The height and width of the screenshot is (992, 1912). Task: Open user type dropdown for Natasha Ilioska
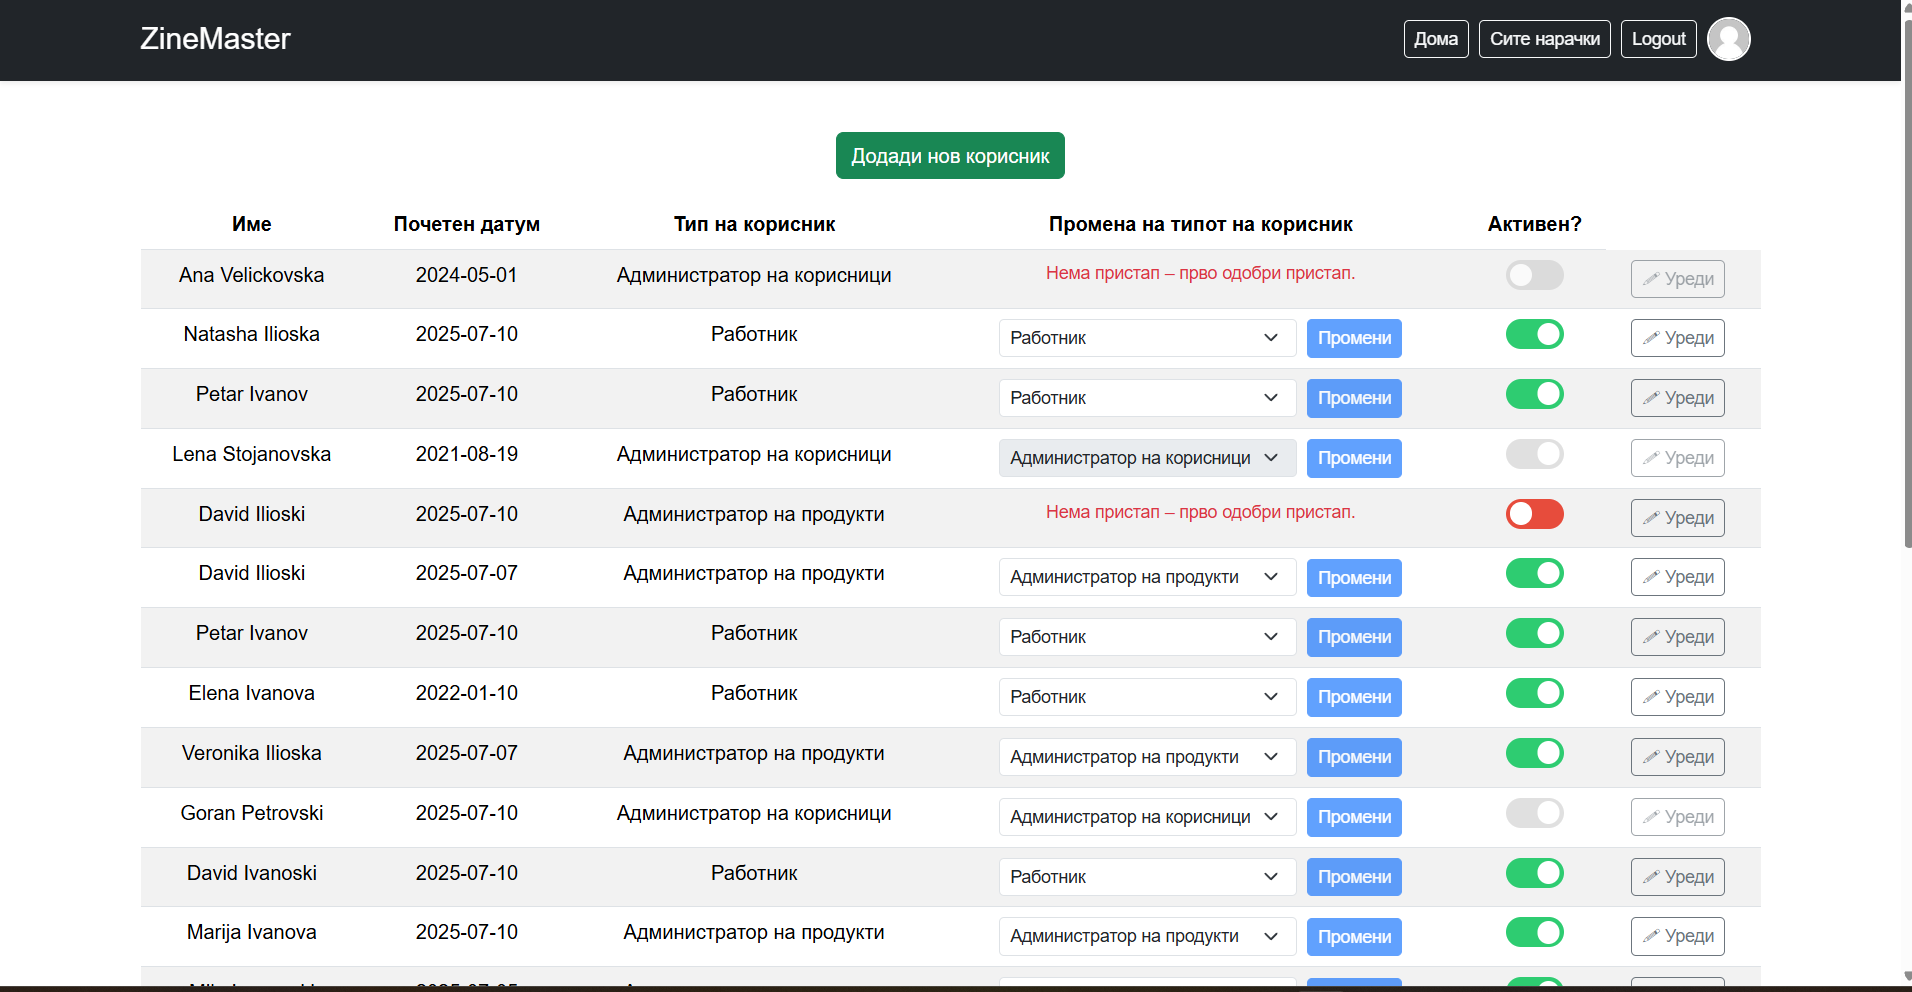click(1146, 338)
